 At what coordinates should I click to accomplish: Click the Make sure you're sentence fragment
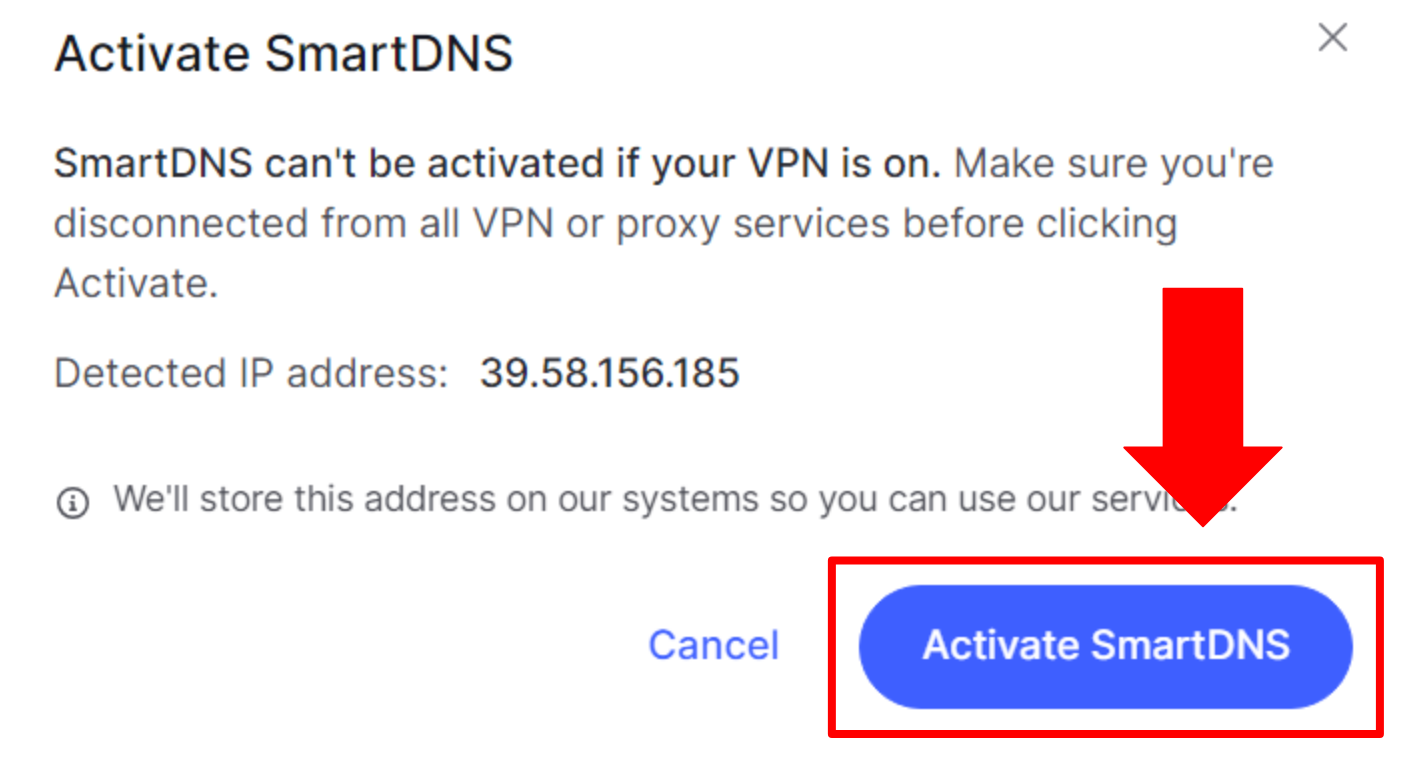click(1113, 163)
